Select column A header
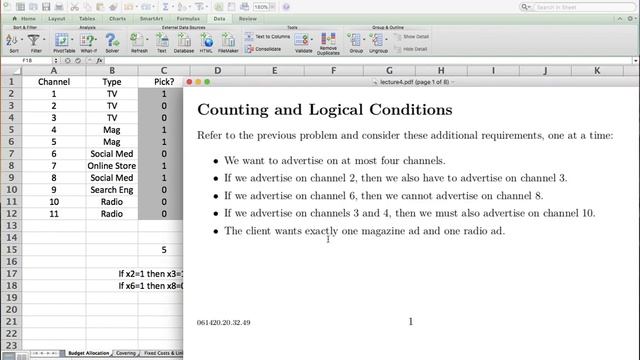Image resolution: width=640 pixels, height=360 pixels. pos(53,71)
